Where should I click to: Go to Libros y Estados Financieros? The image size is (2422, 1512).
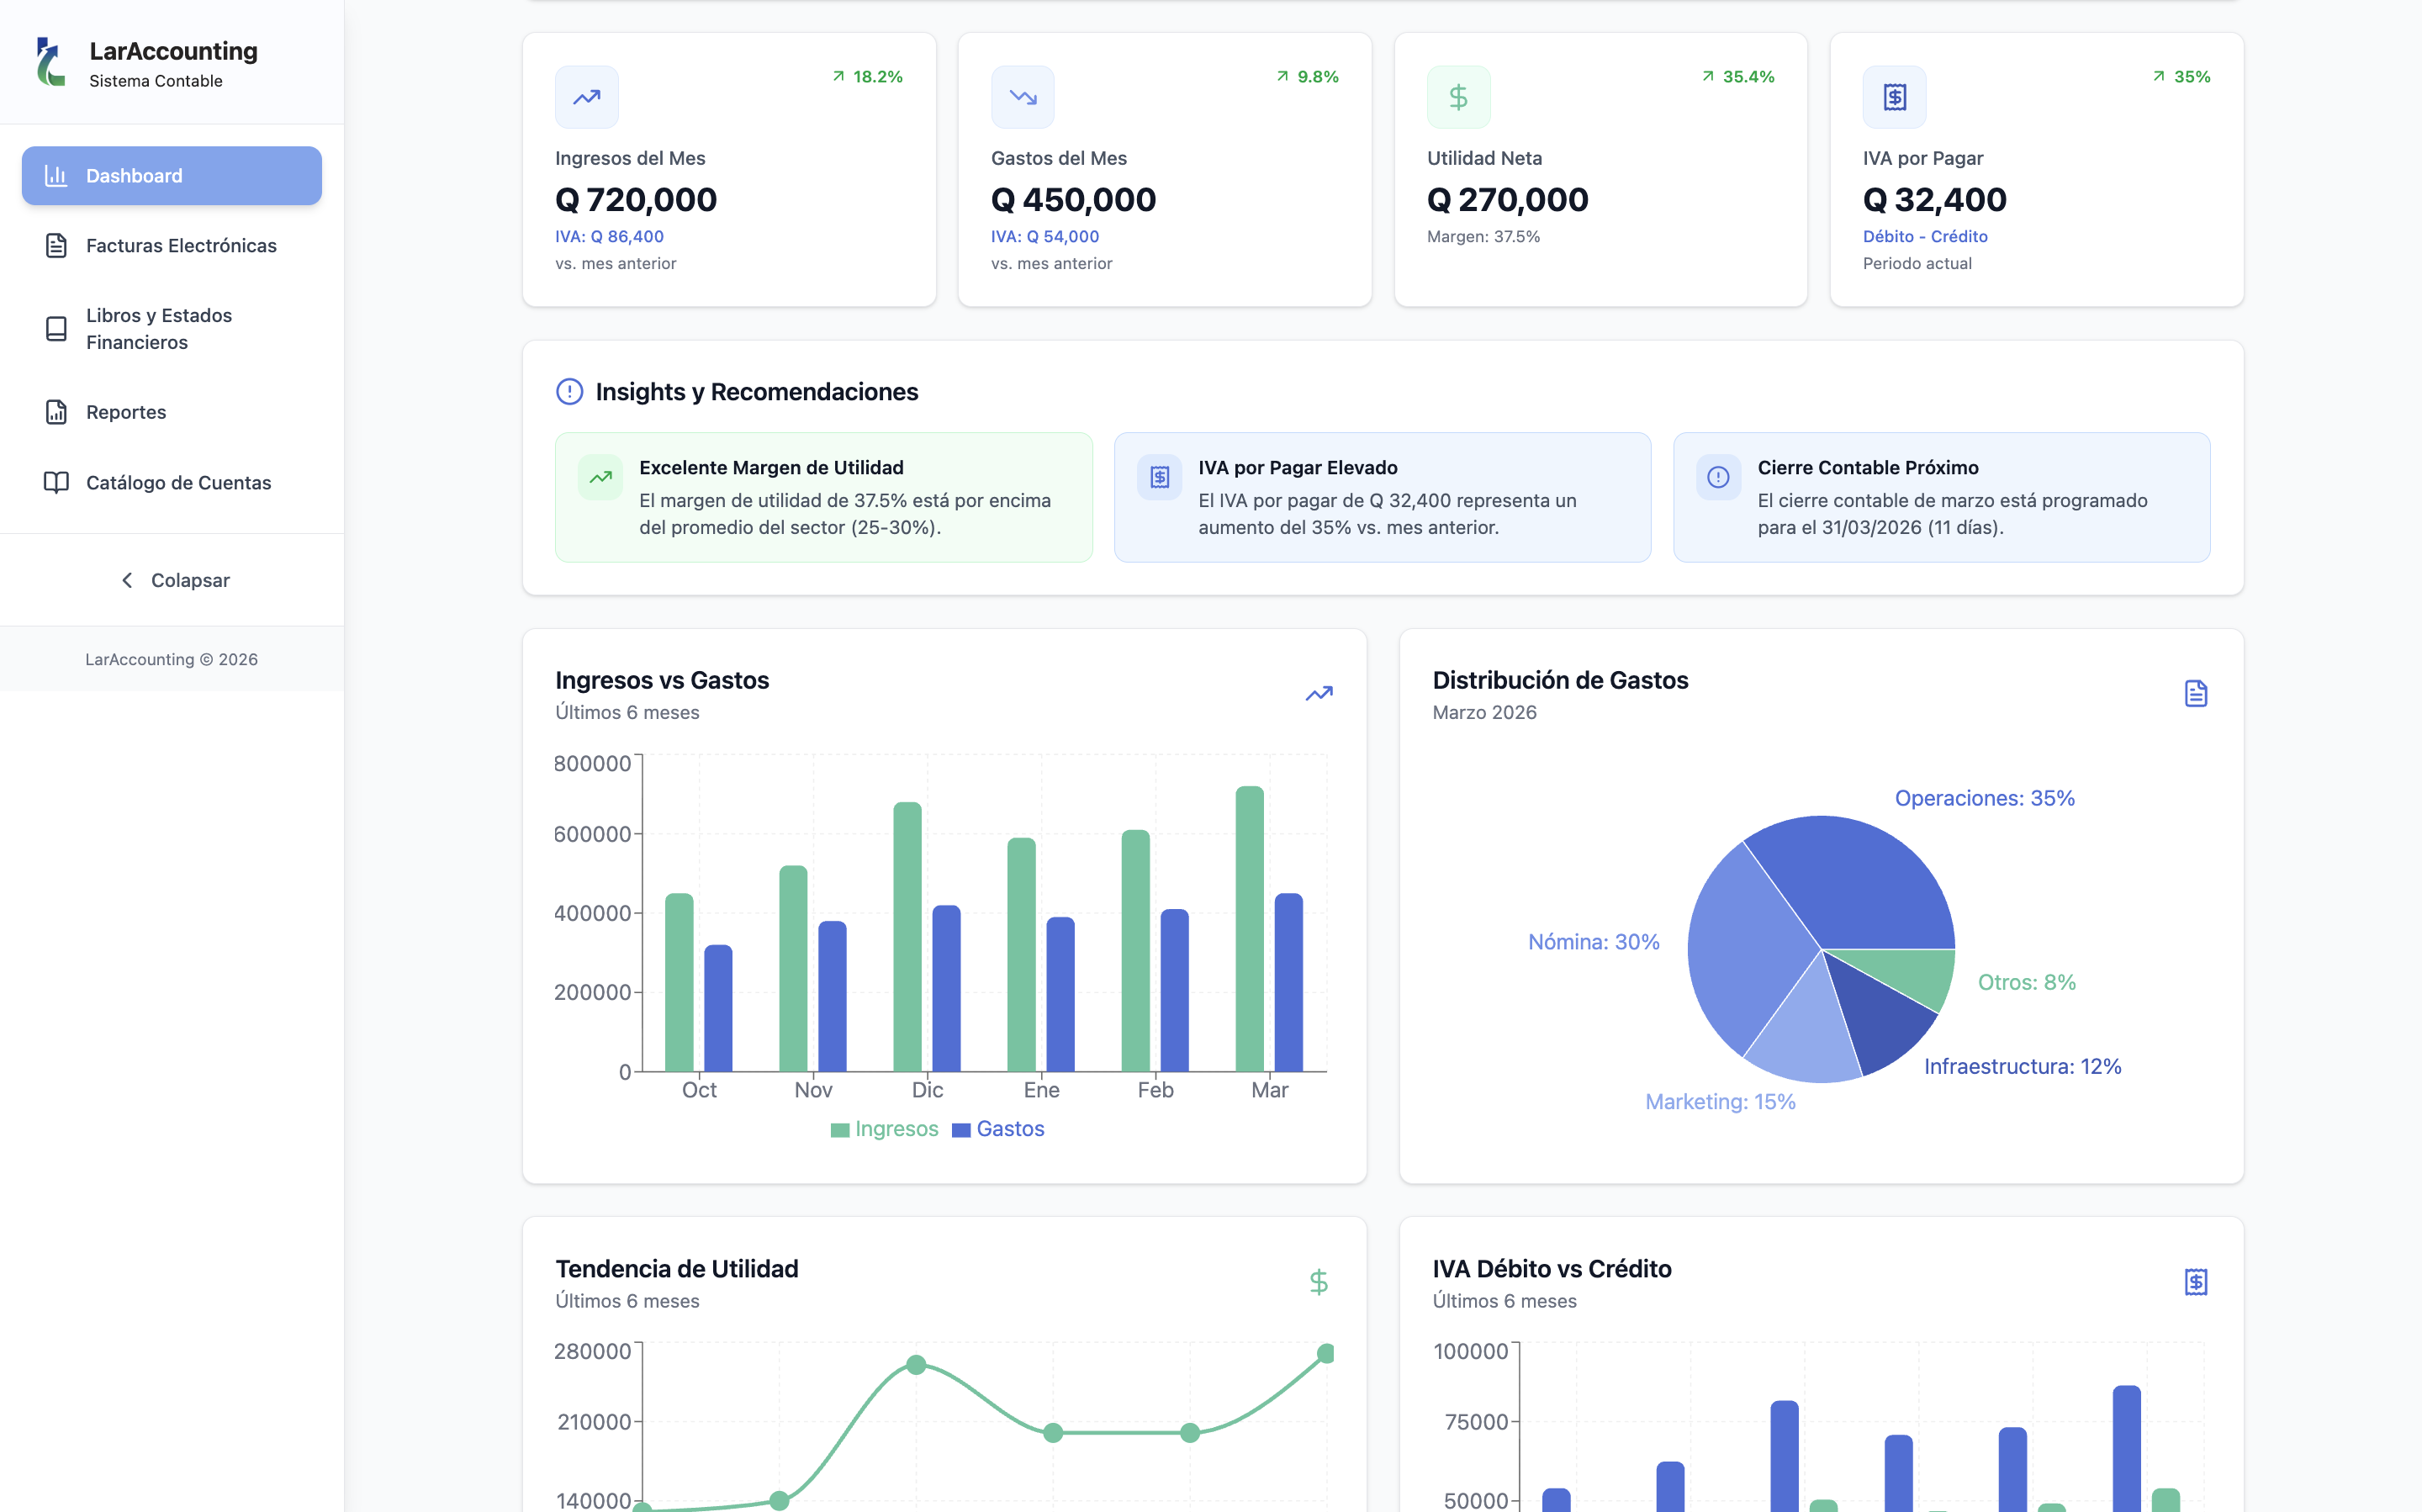point(172,329)
